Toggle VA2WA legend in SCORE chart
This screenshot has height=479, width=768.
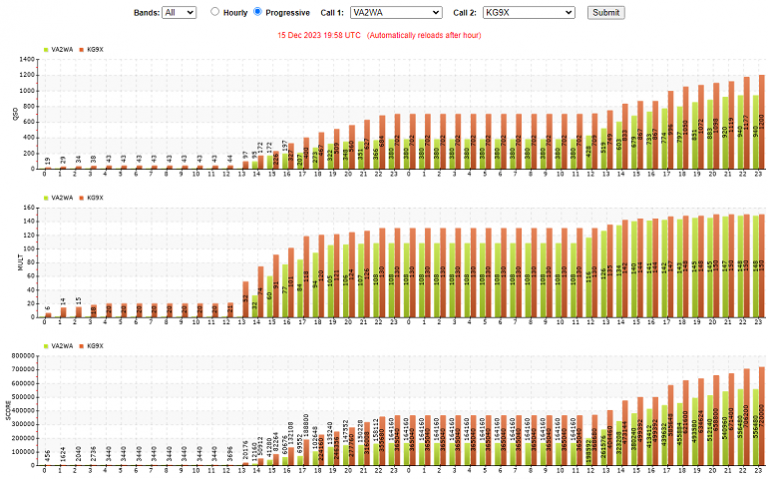pos(62,345)
